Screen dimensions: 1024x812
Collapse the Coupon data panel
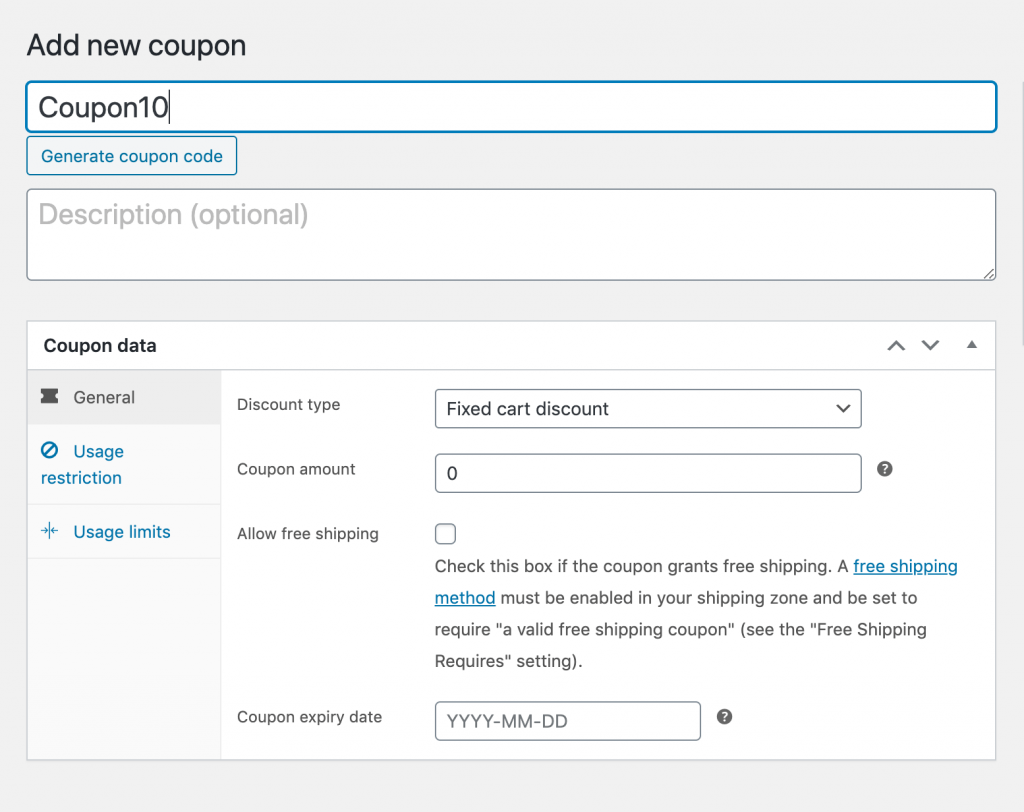[x=972, y=344]
